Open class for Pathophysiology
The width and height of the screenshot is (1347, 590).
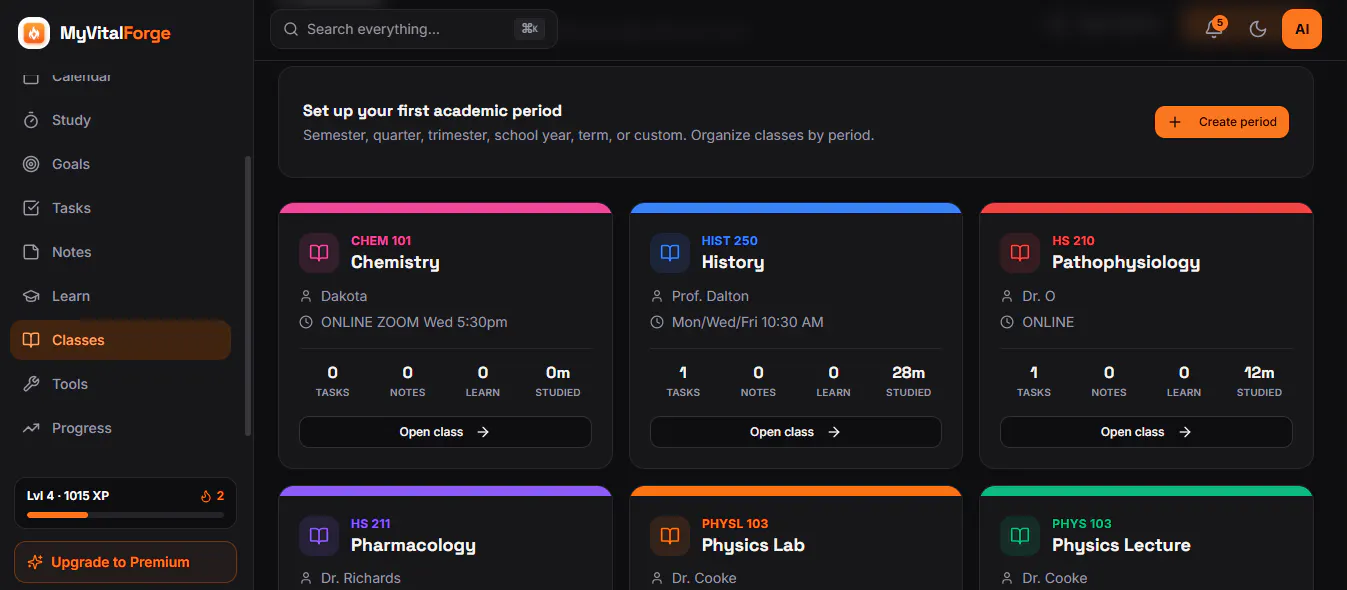1146,432
